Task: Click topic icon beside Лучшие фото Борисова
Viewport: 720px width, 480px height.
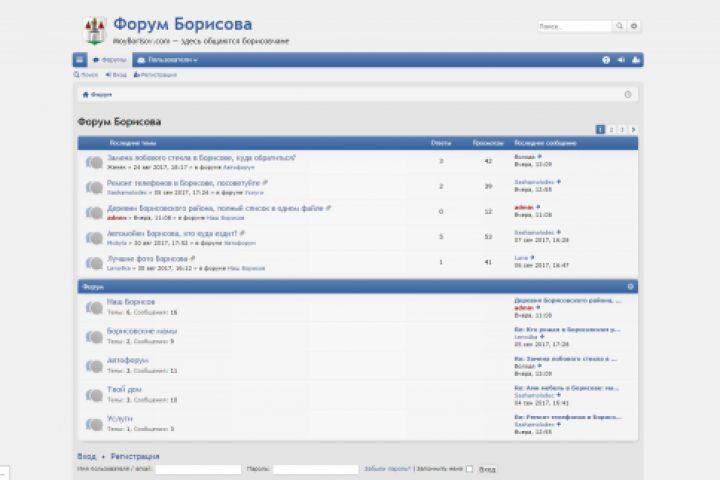Action: [x=94, y=263]
